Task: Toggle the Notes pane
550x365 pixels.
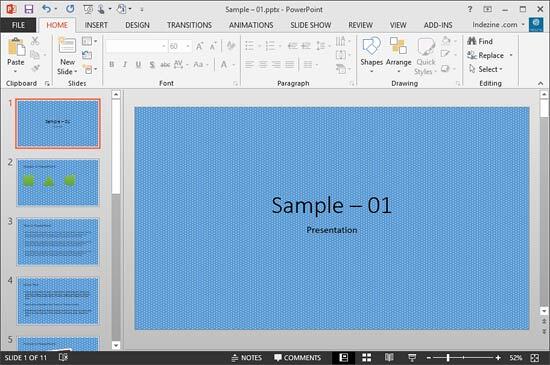Action: tap(247, 358)
